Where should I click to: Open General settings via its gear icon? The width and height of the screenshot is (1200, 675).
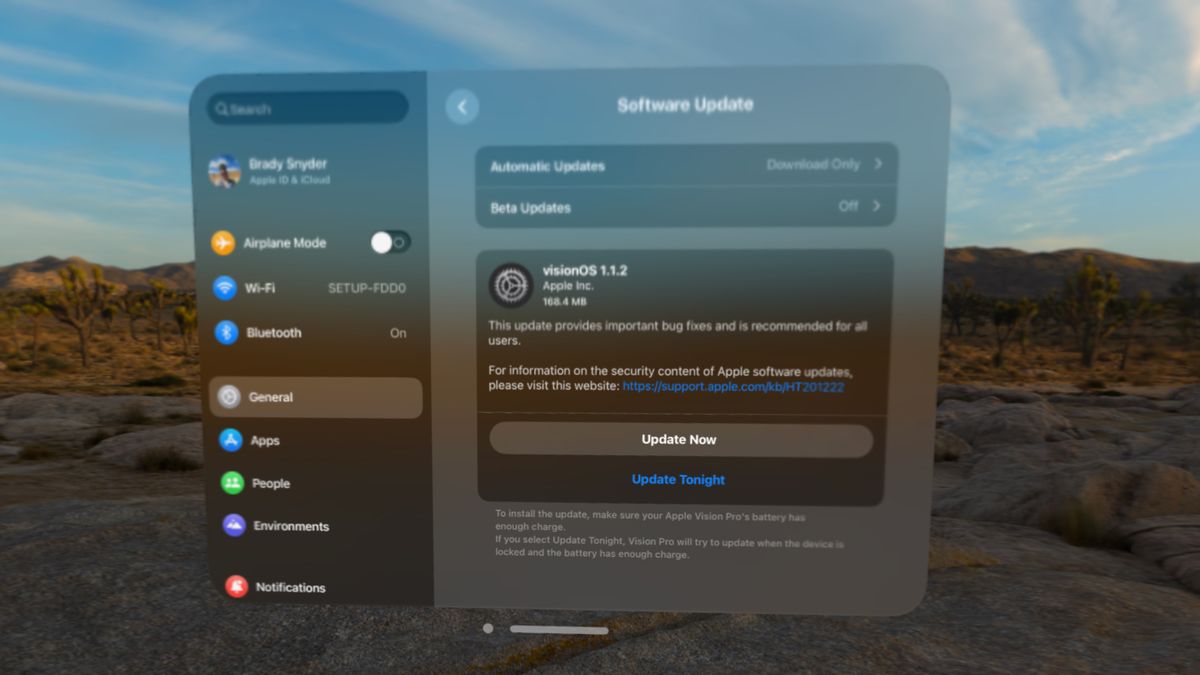coord(231,397)
